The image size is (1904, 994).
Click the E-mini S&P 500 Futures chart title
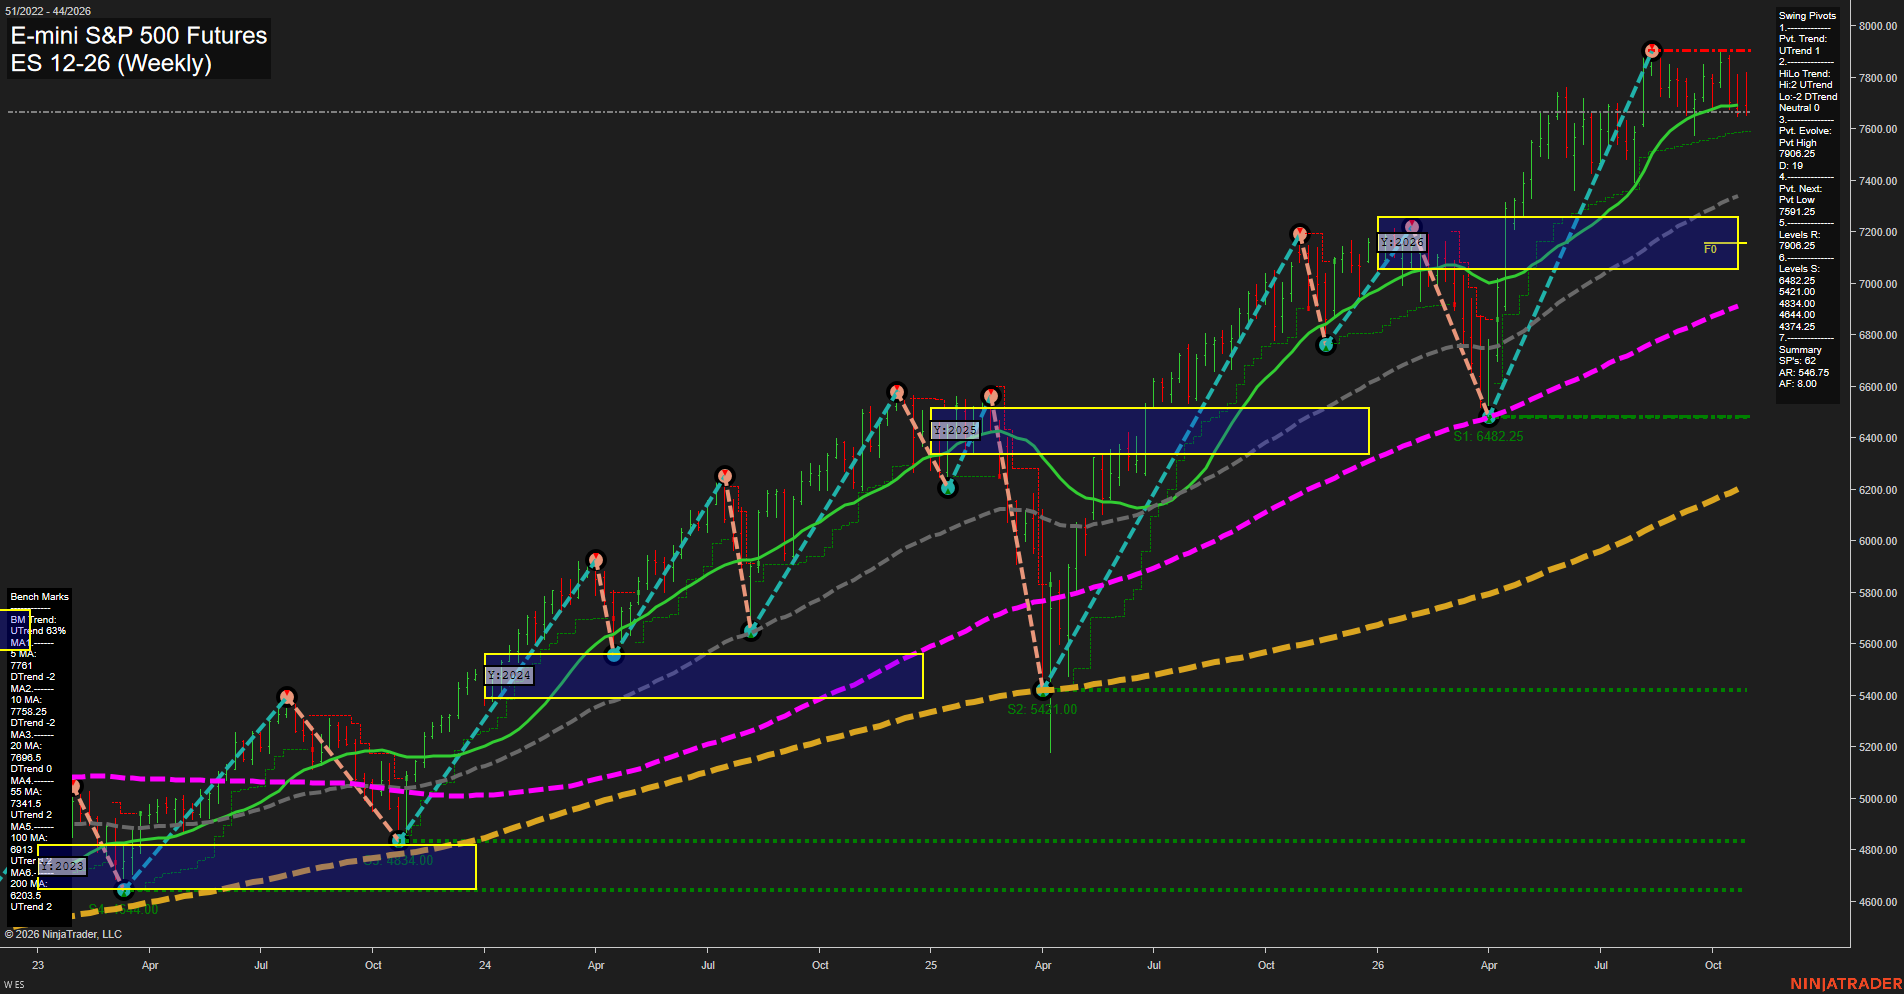[139, 36]
